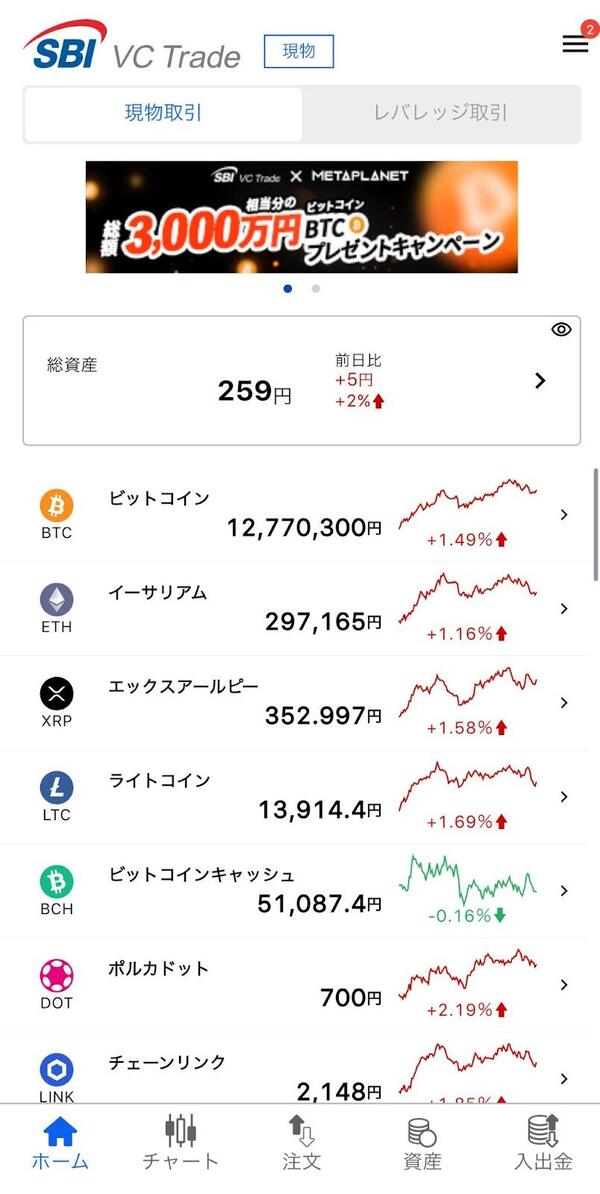Tap the Ethereum price sparkline chart
This screenshot has width=600, height=1194.
pos(468,598)
